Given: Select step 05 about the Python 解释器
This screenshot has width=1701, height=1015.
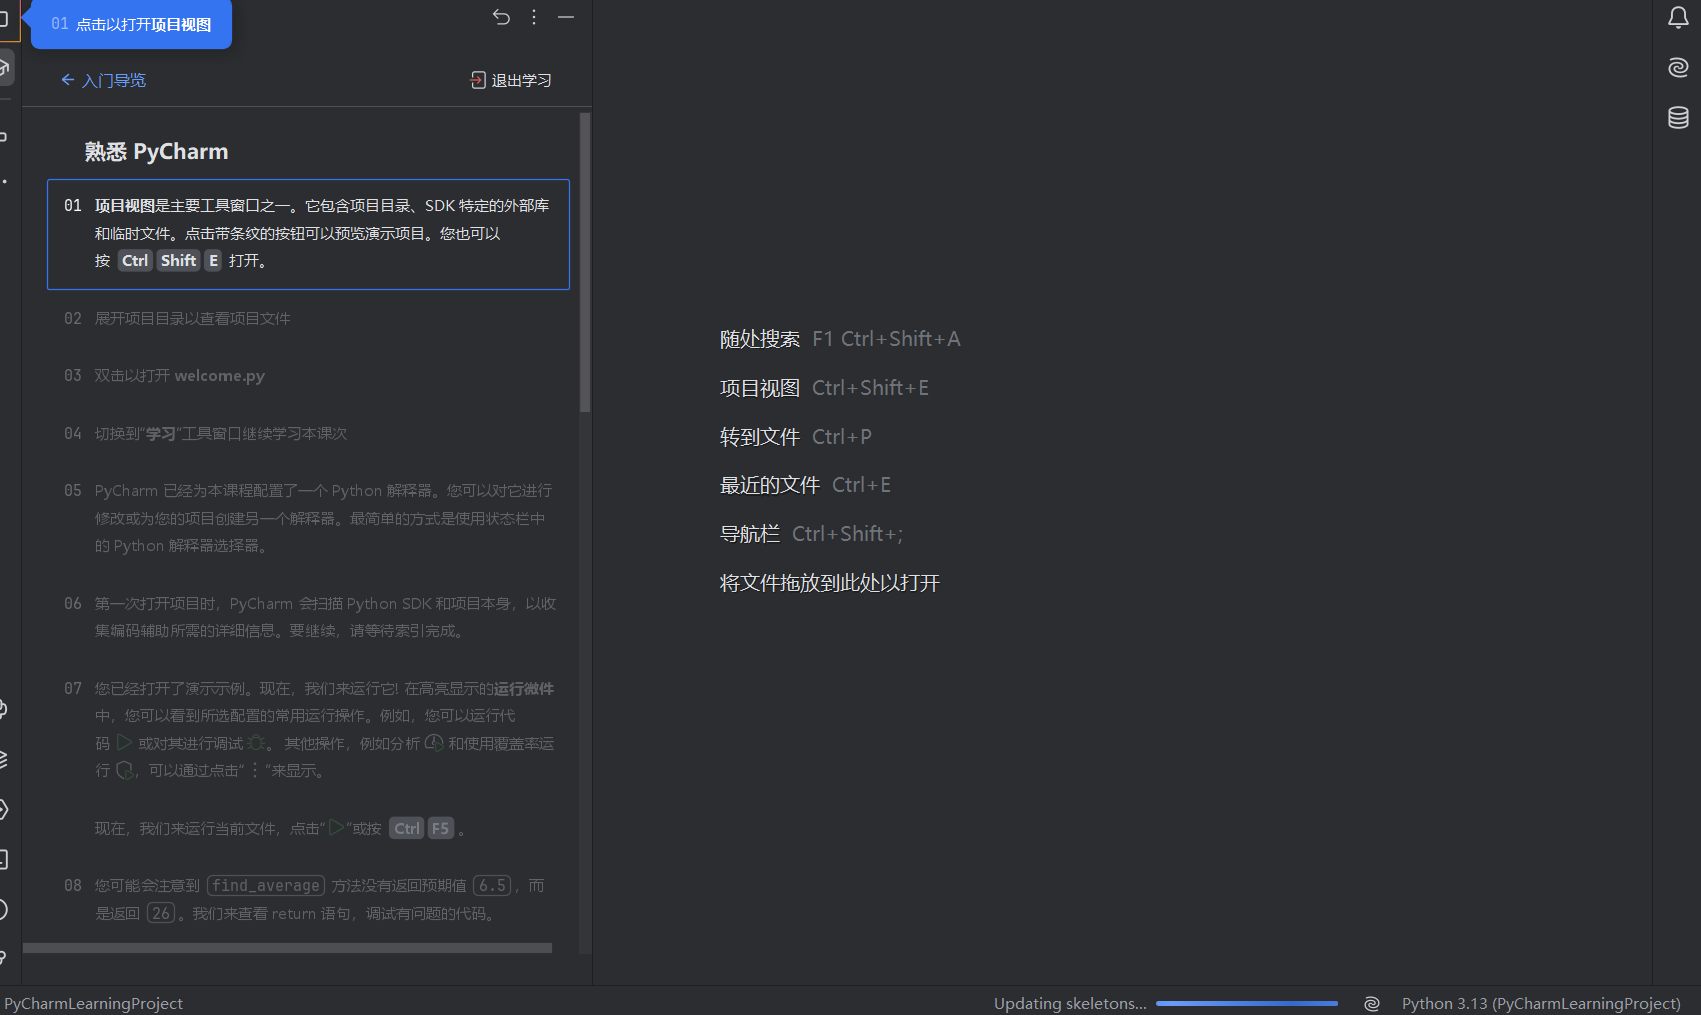Looking at the screenshot, I should 308,518.
